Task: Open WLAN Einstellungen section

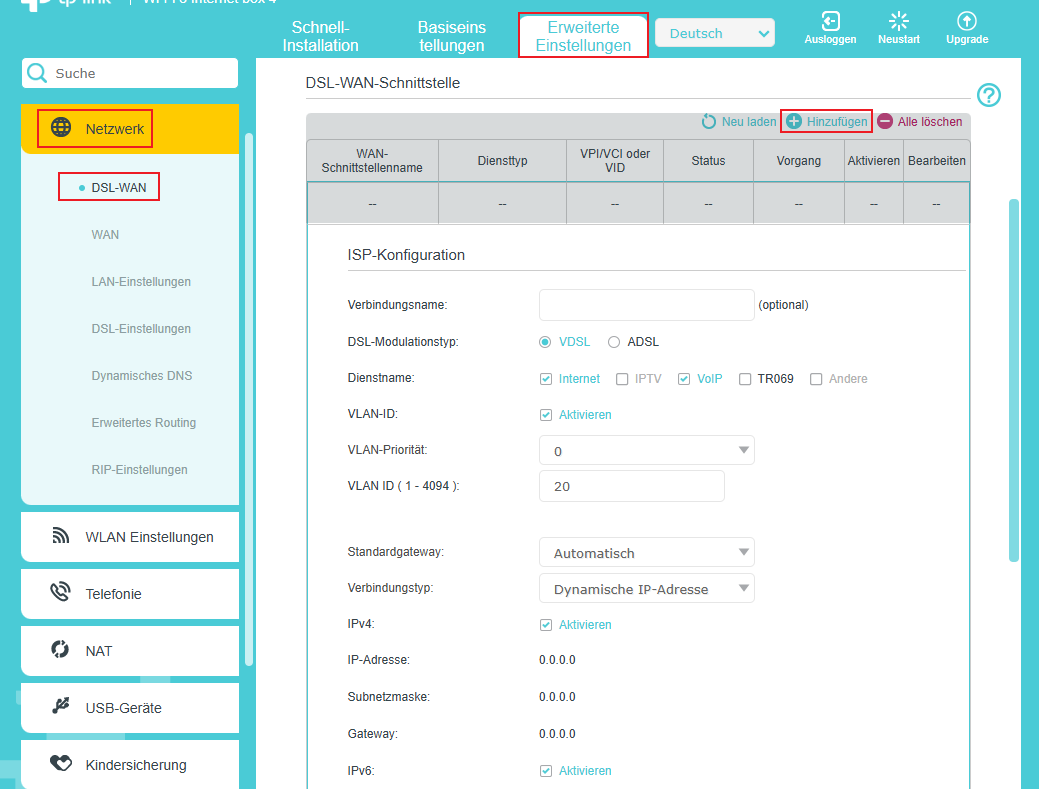Action: click(x=130, y=537)
